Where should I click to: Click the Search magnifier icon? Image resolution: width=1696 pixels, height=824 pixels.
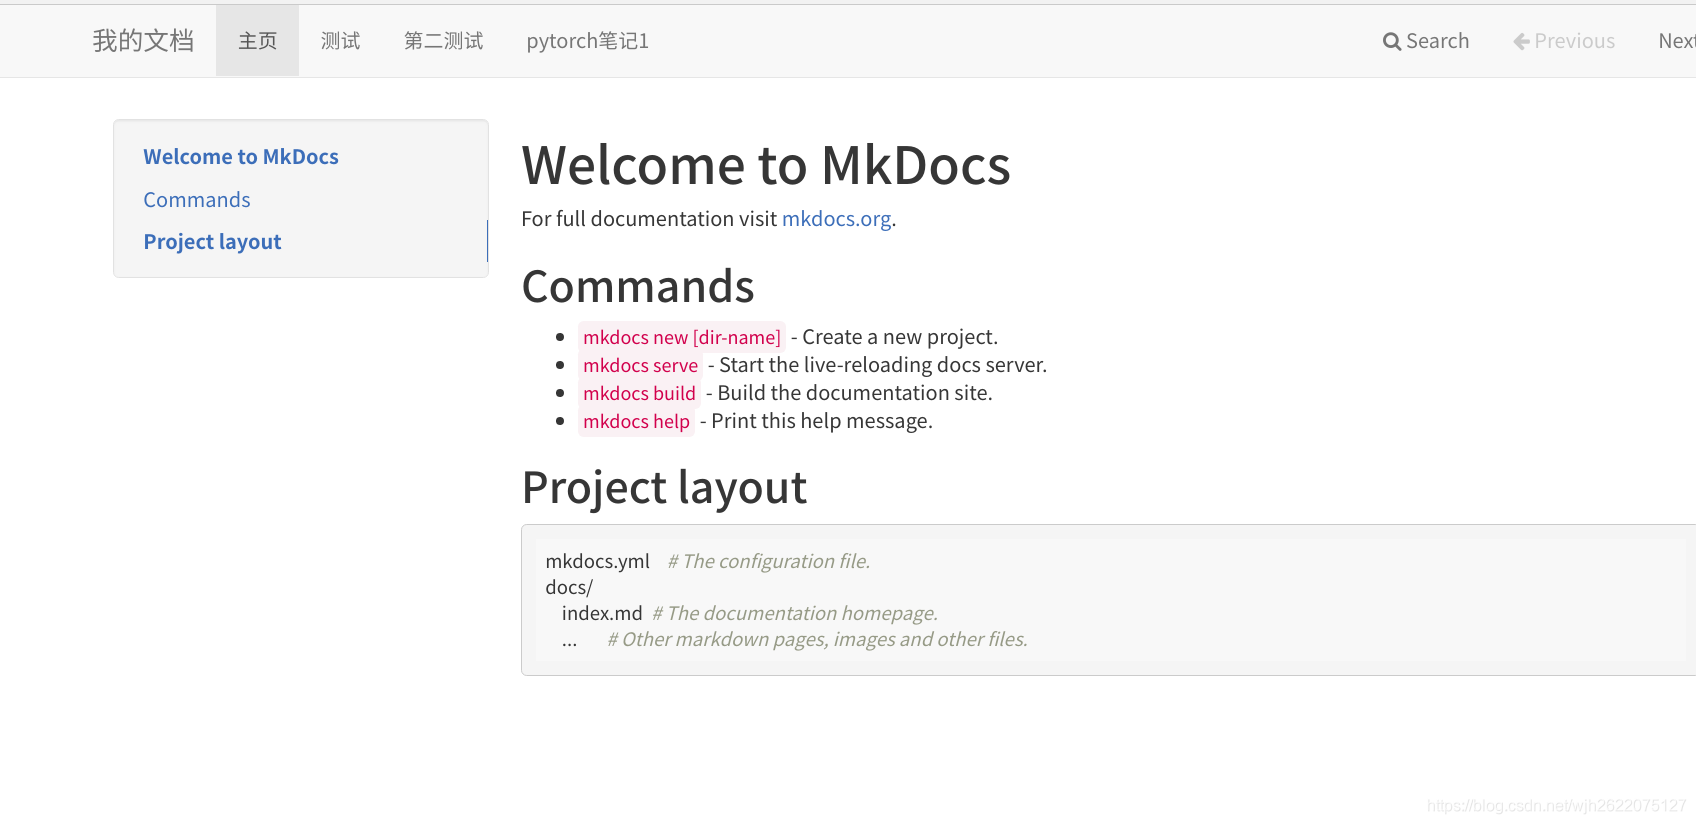pyautogui.click(x=1391, y=42)
